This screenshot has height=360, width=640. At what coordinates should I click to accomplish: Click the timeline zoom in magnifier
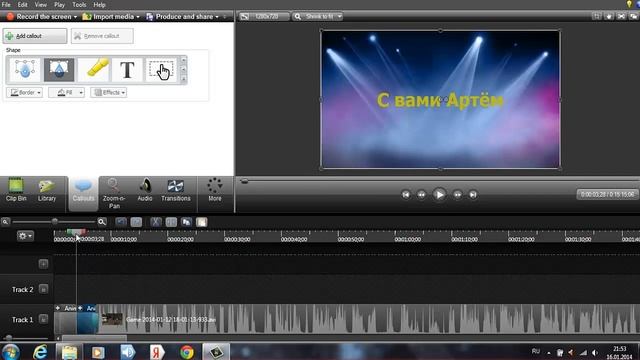pos(102,222)
